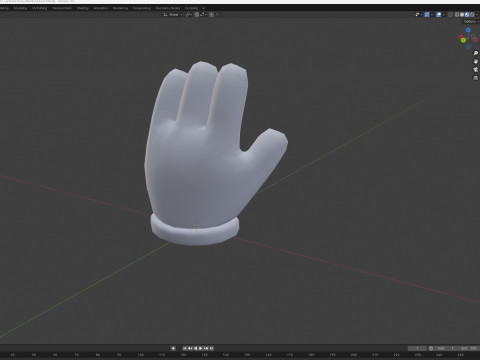Add a new workspace with plus button
Viewport: 480px width, 360px height.
203,8
